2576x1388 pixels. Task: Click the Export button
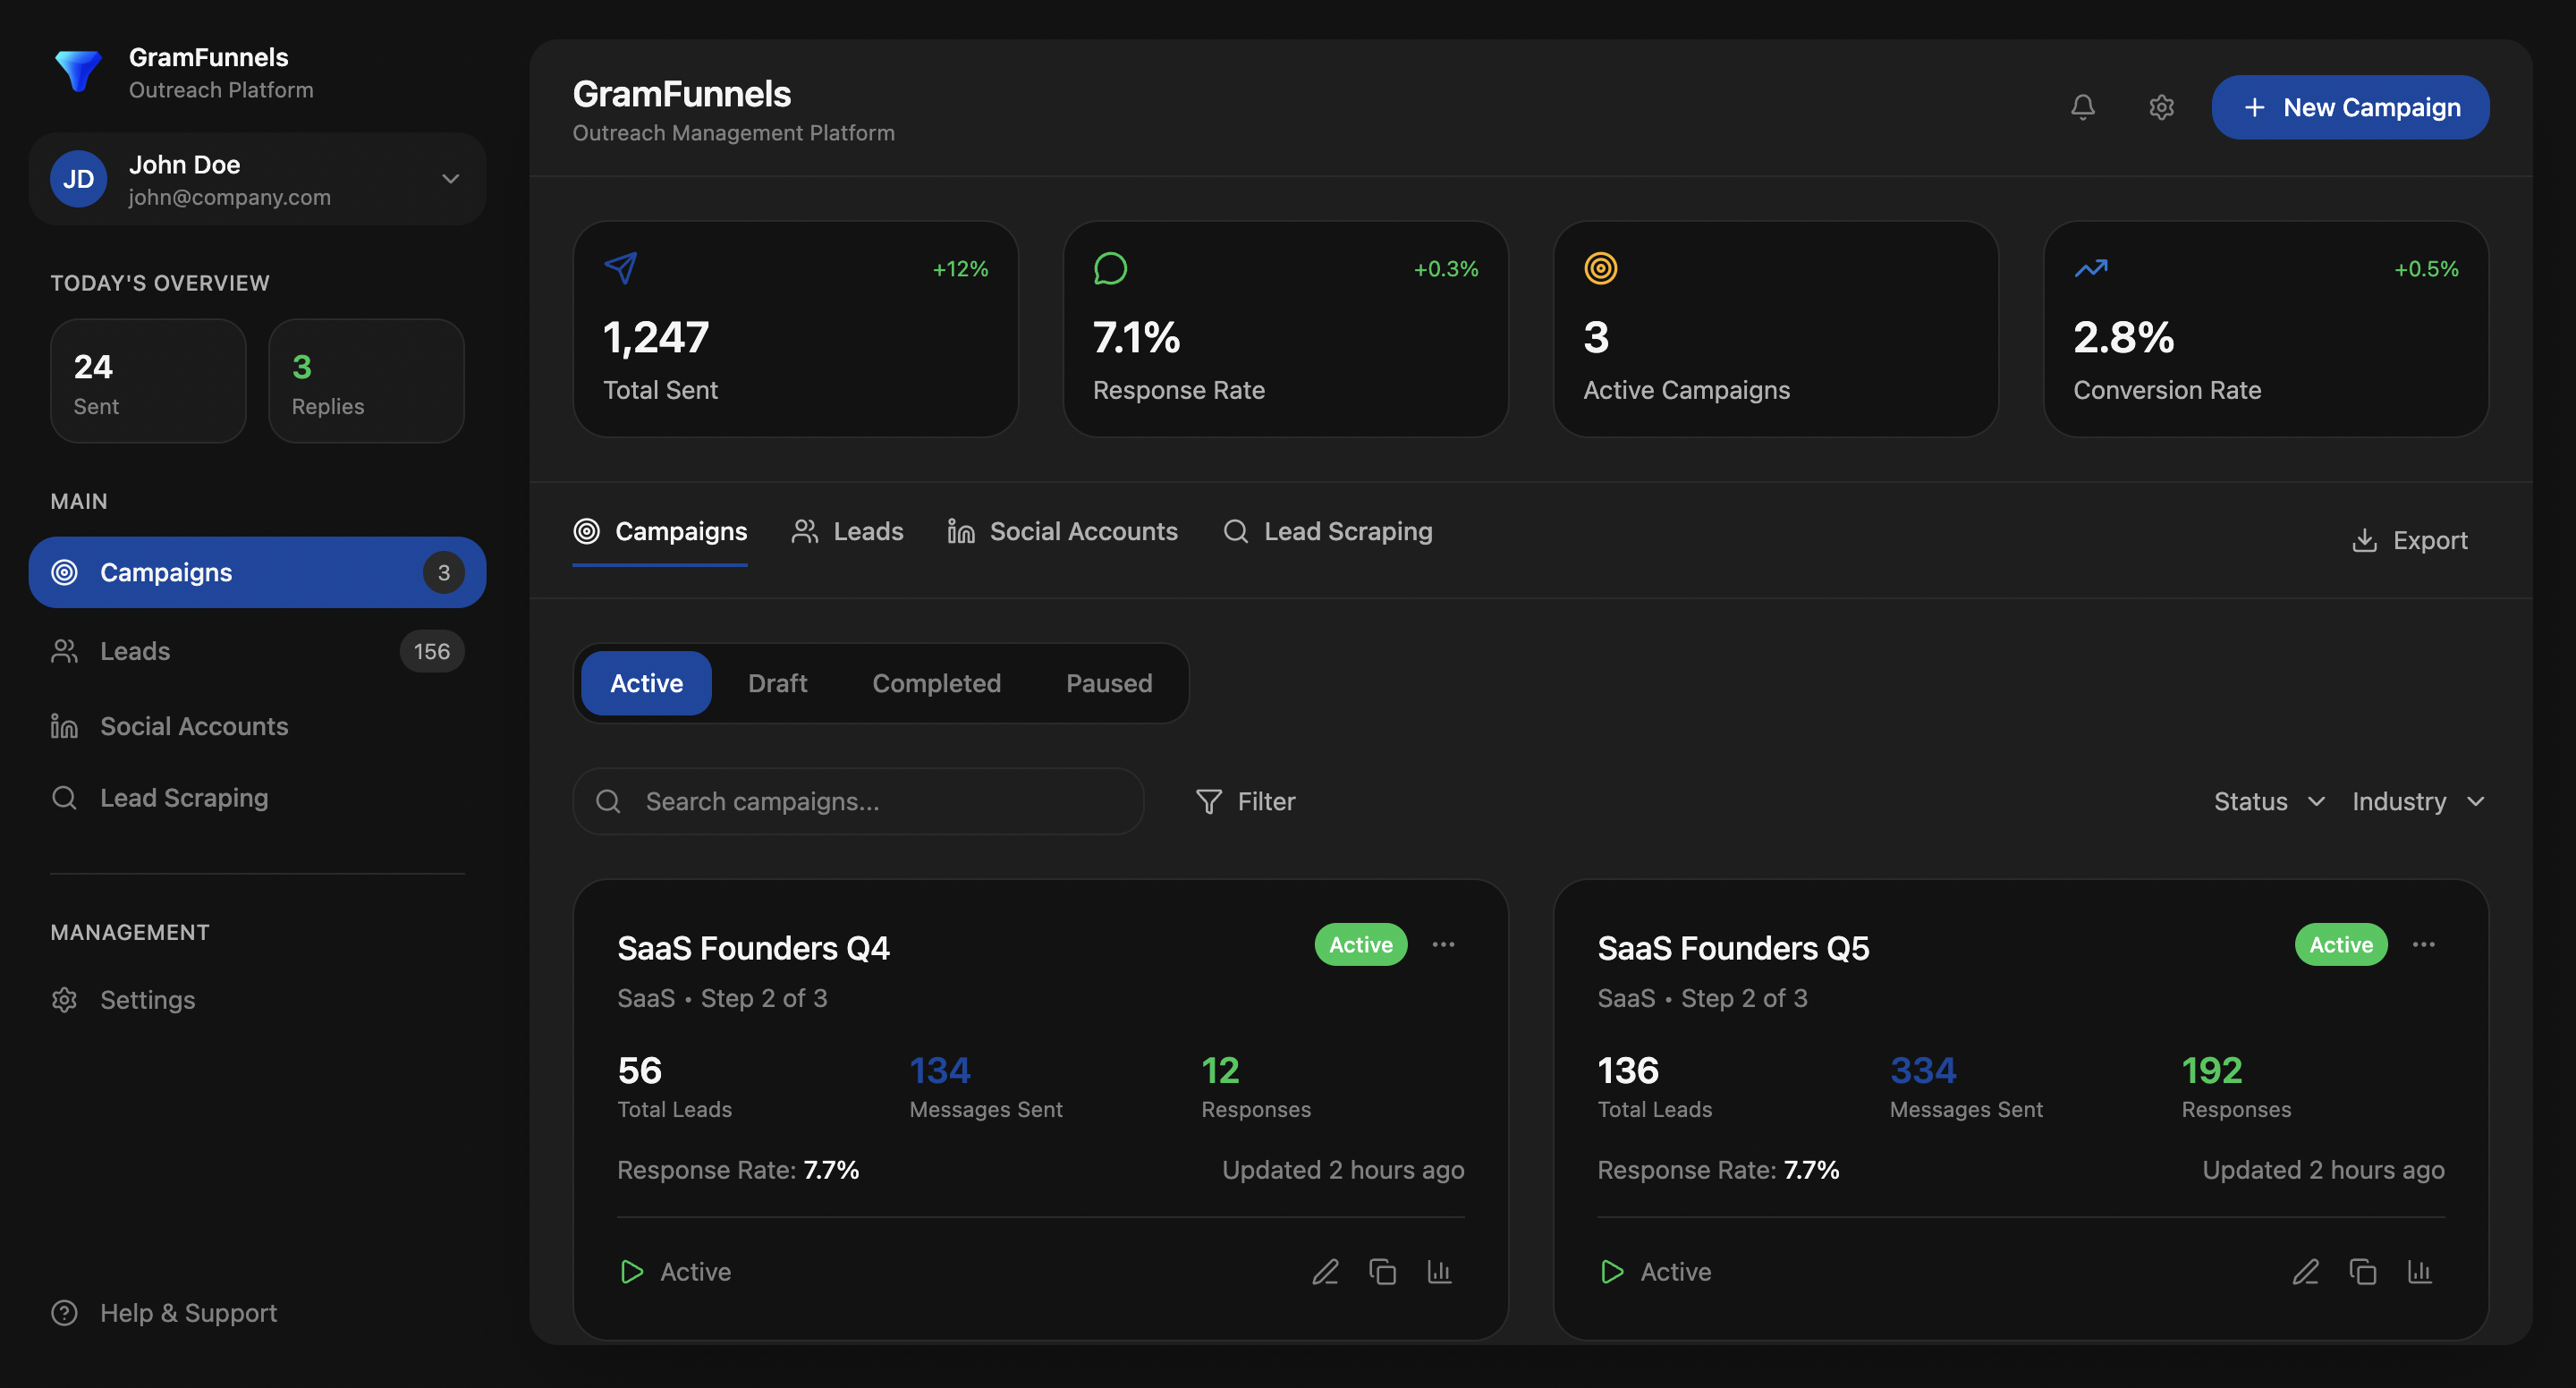click(2410, 540)
